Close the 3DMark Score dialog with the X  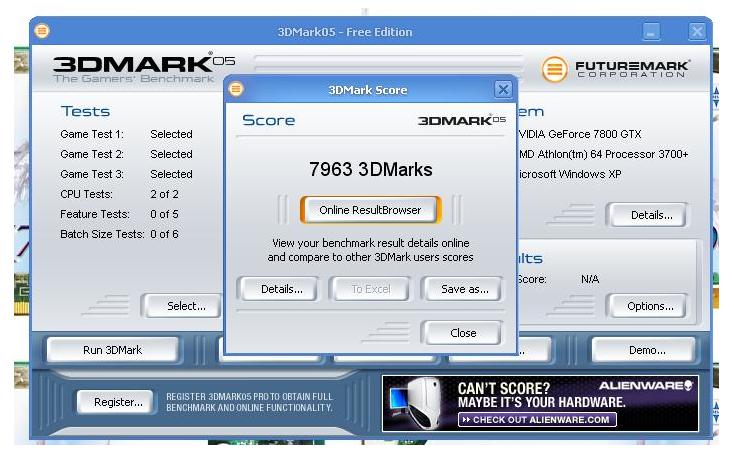click(503, 89)
